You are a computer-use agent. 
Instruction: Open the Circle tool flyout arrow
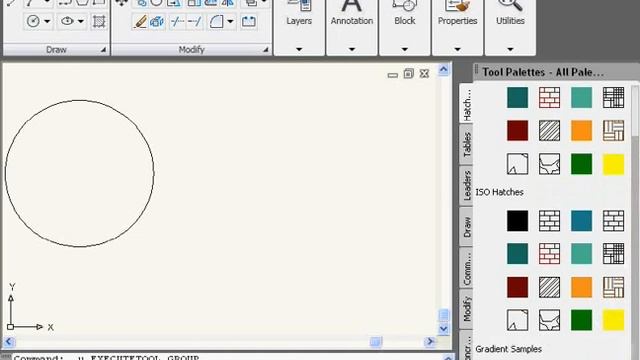coord(47,21)
